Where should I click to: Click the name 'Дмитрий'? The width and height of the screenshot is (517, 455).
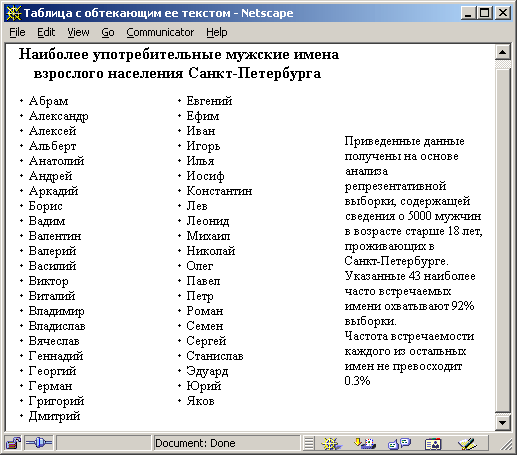pyautogui.click(x=55, y=416)
